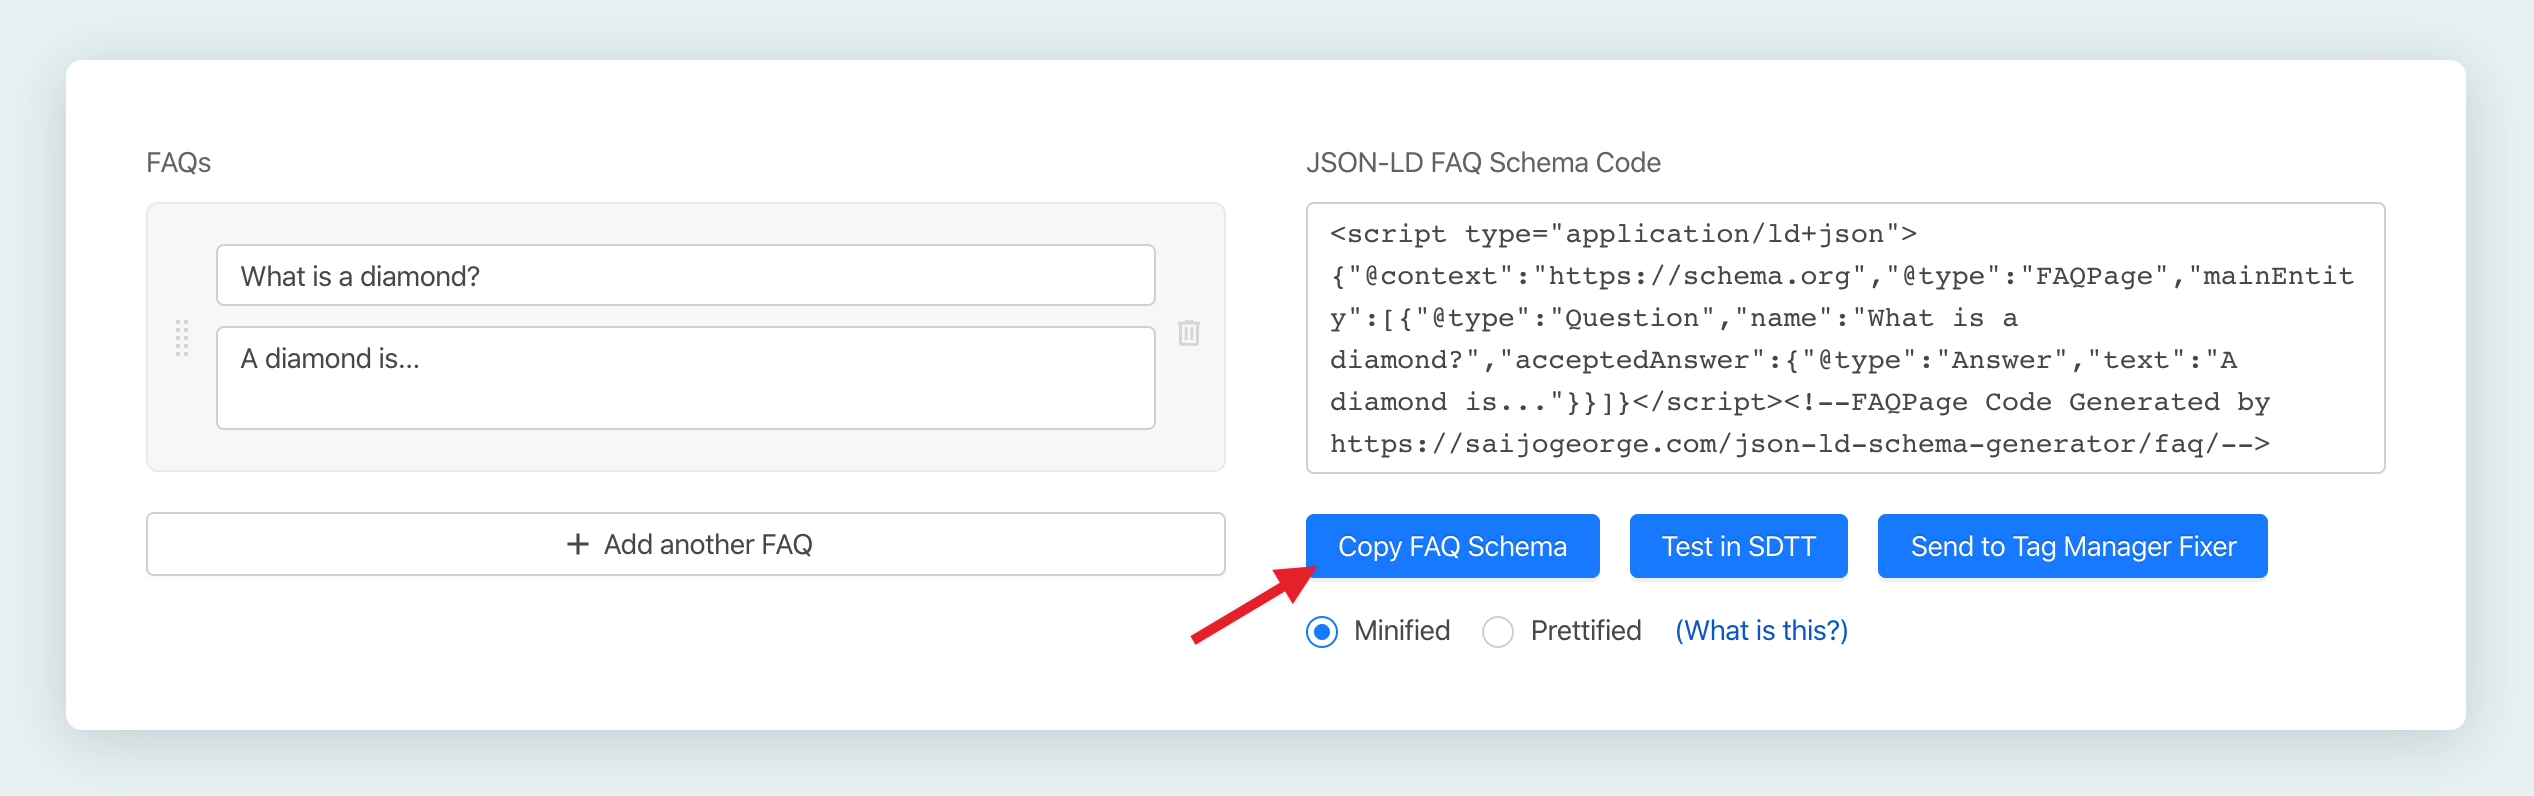Image resolution: width=2534 pixels, height=796 pixels.
Task: Click the "Minified" label text
Action: (x=1402, y=631)
